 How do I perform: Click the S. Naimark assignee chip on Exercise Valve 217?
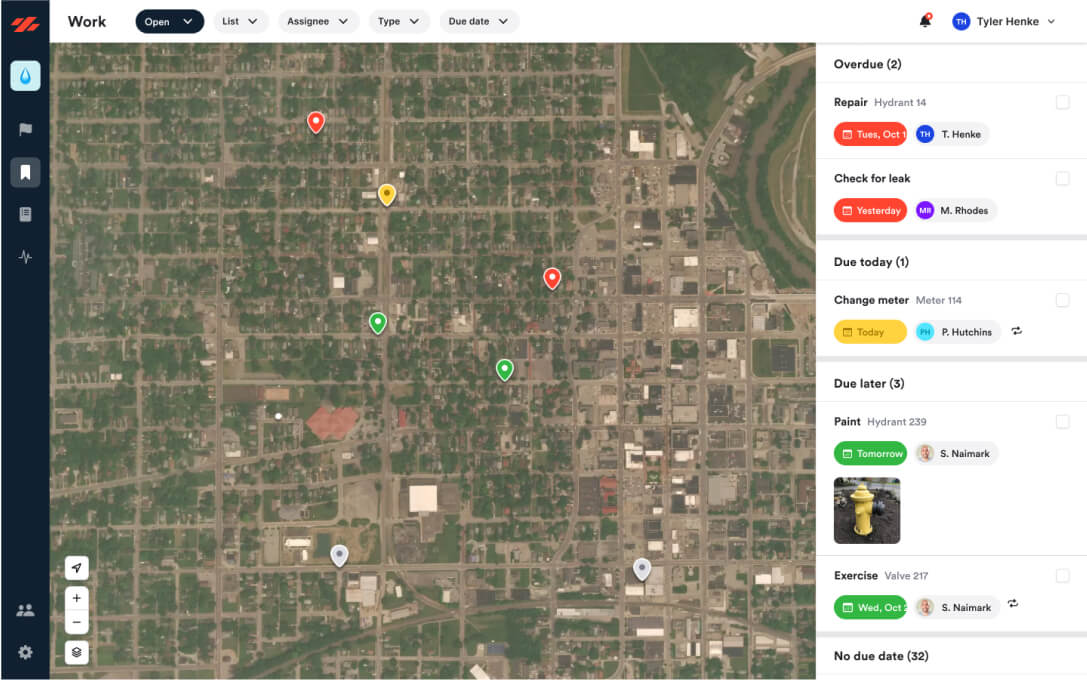coord(956,607)
